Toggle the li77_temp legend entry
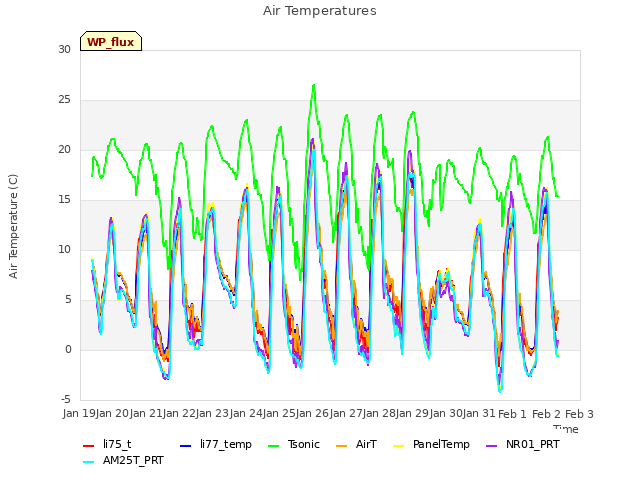The width and height of the screenshot is (640, 480). point(216,444)
